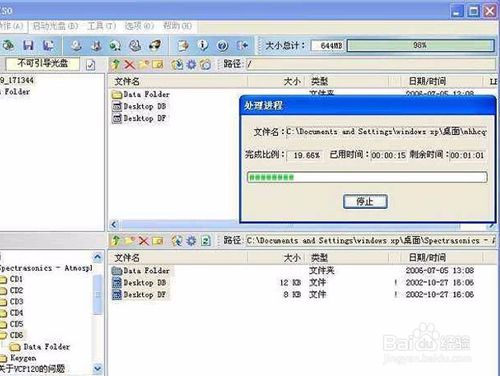500x376 pixels.
Task: Click red X Delete in local file toolbar
Action: tap(144, 240)
